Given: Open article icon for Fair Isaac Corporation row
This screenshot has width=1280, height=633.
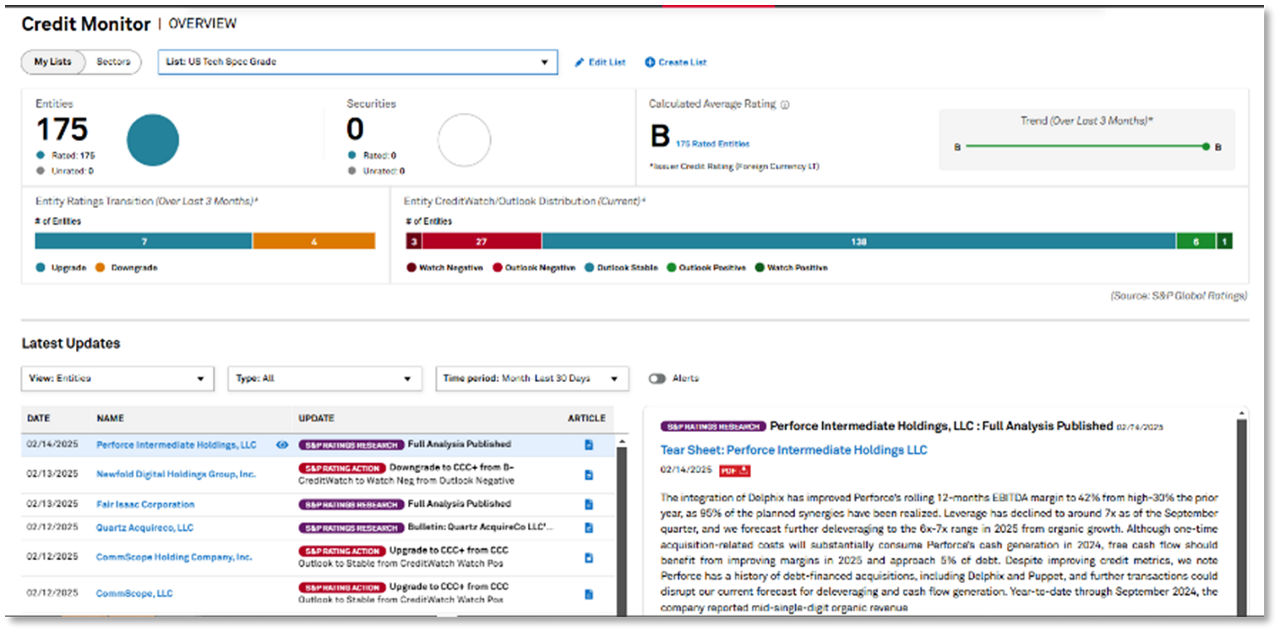Looking at the screenshot, I should (589, 504).
